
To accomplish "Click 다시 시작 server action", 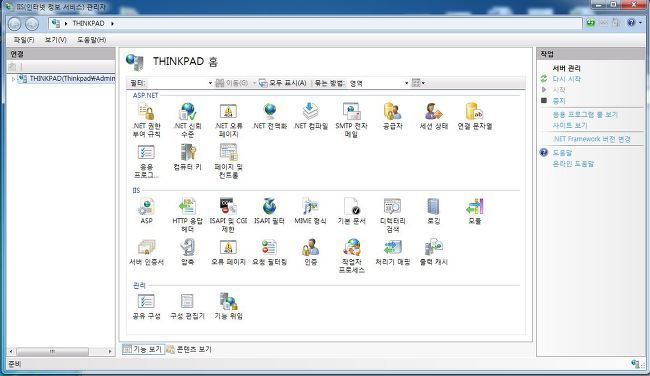I will [566, 79].
